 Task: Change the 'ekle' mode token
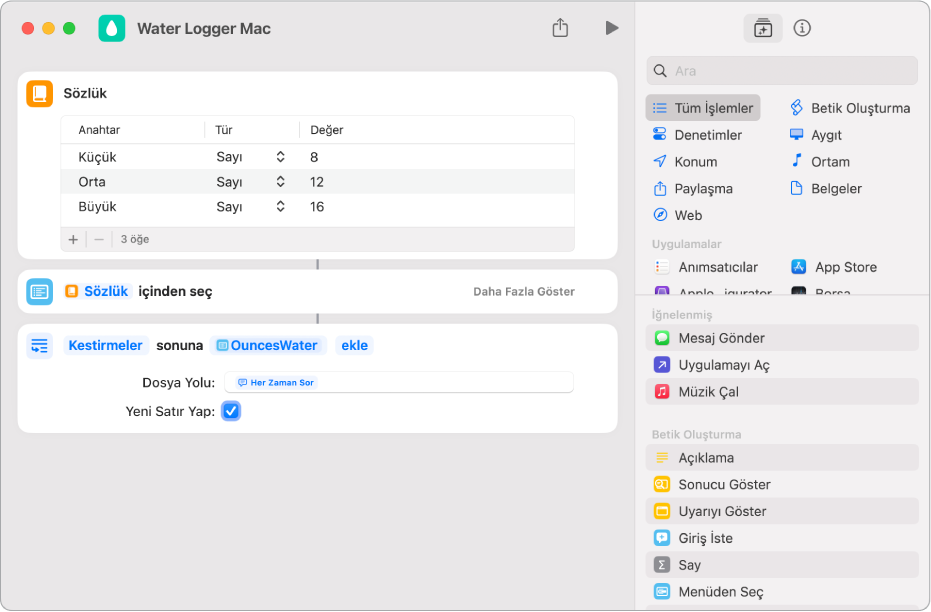pos(354,345)
